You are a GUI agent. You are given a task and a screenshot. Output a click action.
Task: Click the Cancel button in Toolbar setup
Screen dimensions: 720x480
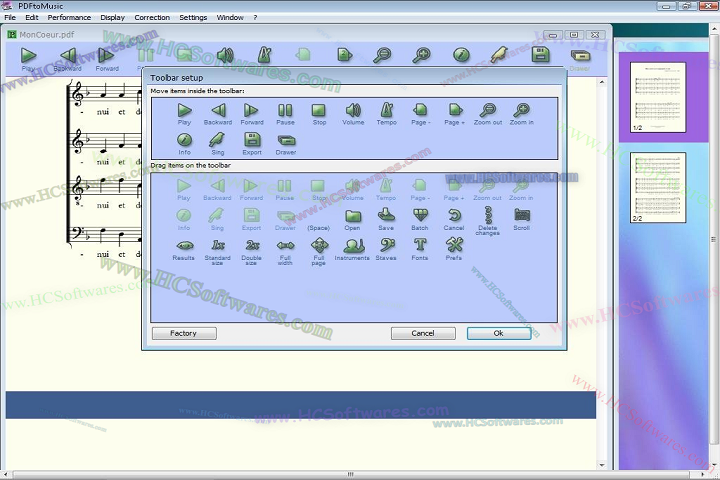423,333
